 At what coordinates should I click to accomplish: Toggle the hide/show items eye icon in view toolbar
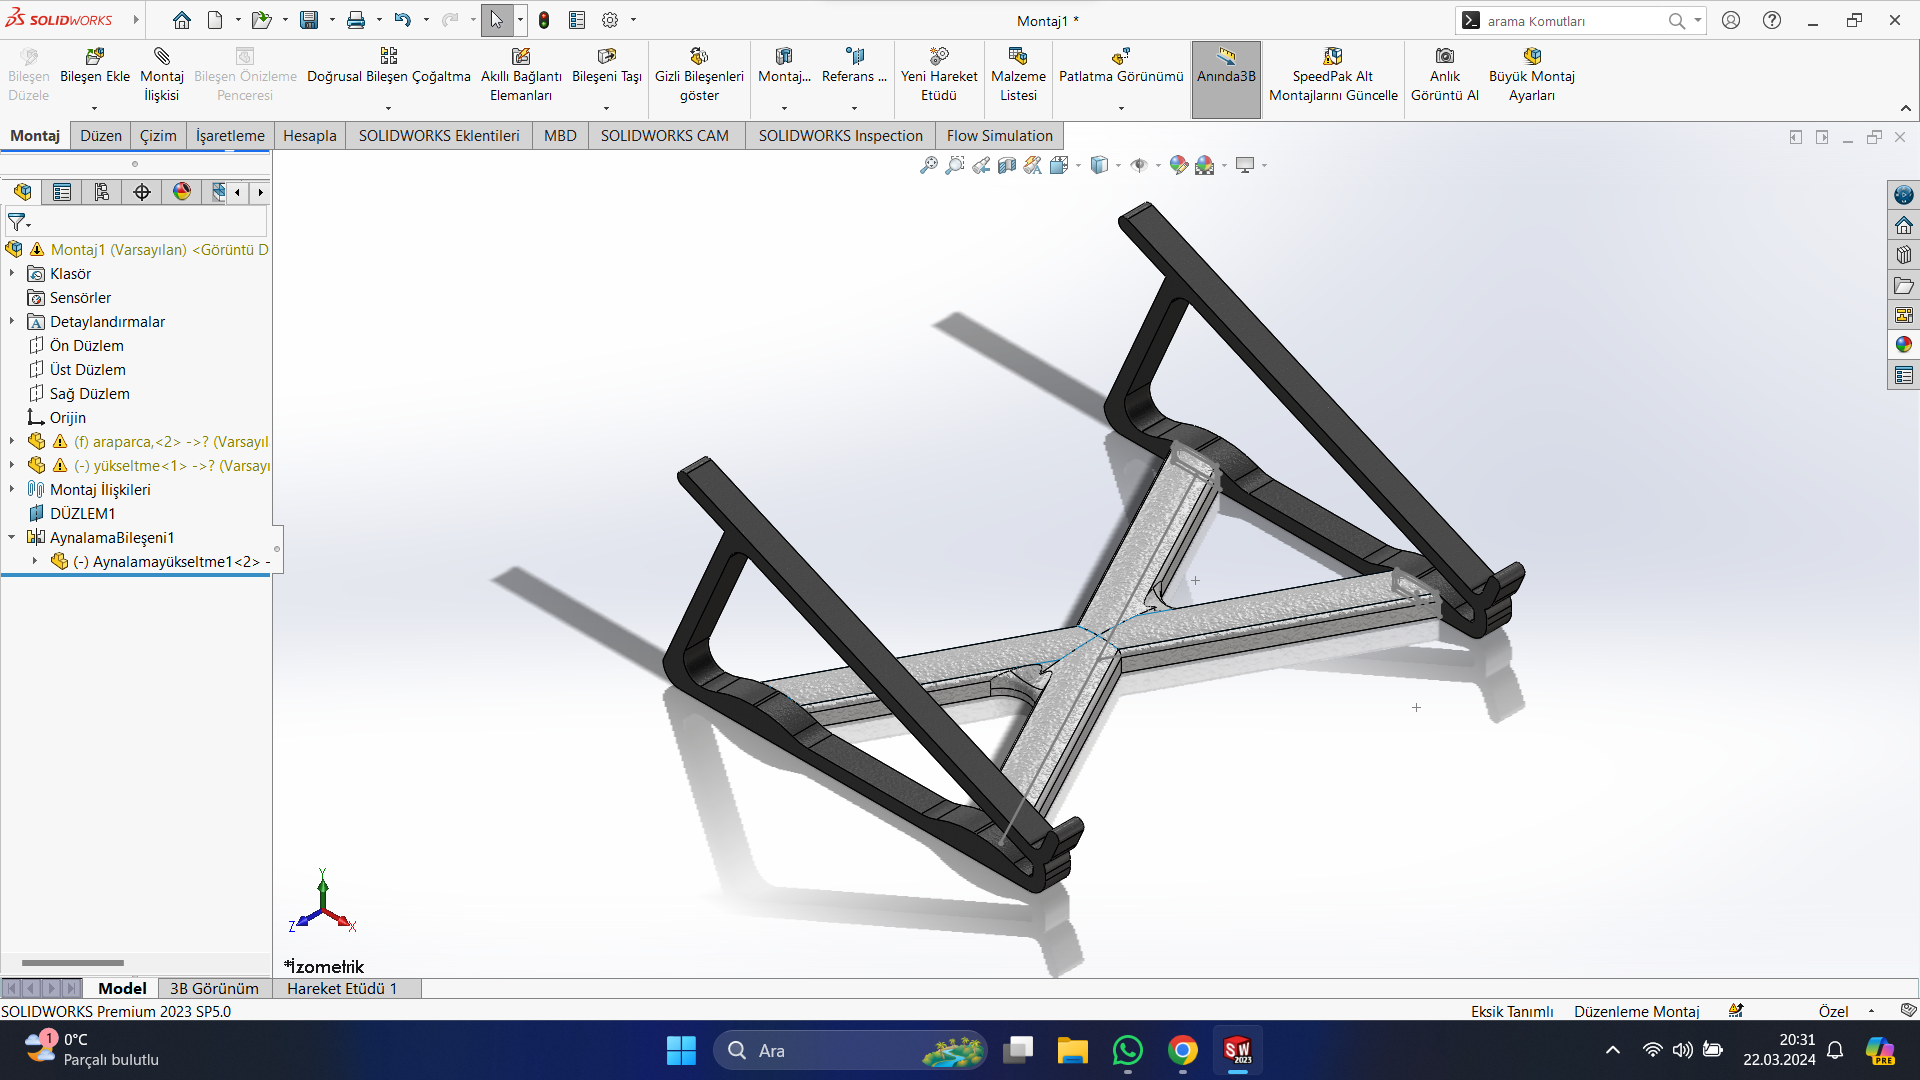1139,165
